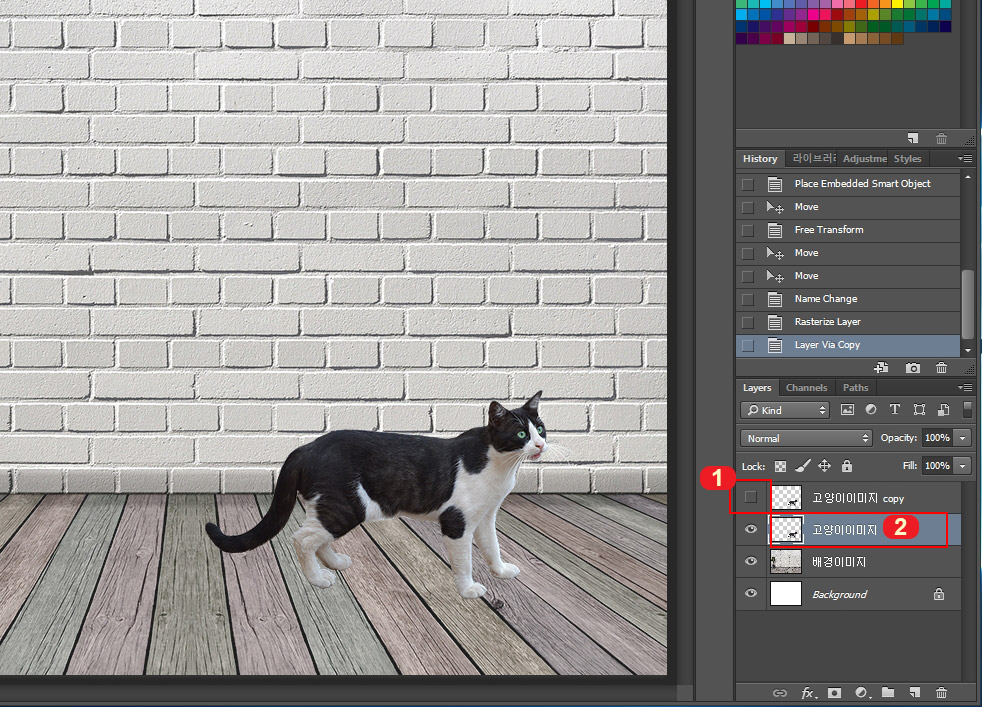Create new snapshot with camera icon
This screenshot has height=707, width=982.
click(912, 368)
